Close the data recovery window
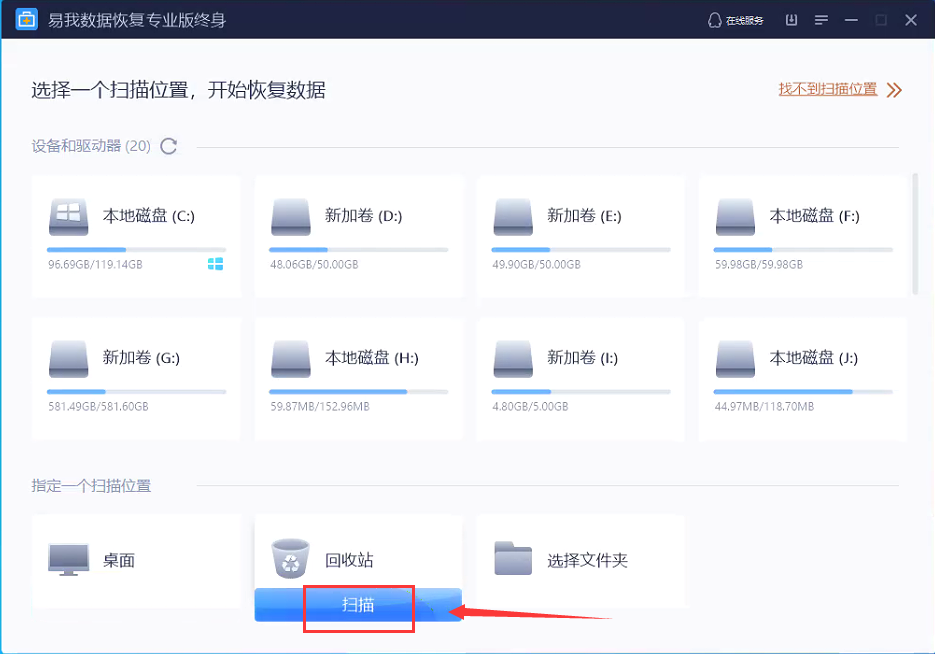Screen dimensions: 935x654 click(x=911, y=20)
